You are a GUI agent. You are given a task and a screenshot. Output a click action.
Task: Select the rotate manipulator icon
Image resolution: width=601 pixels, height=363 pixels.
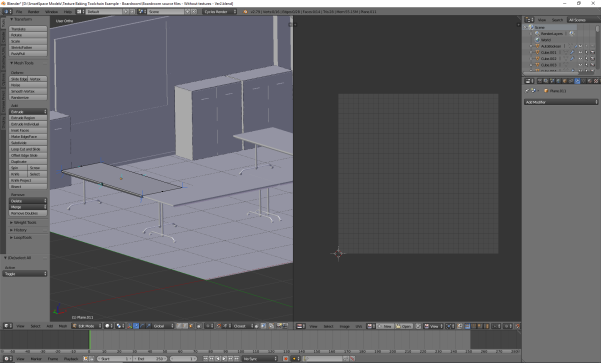(142, 326)
